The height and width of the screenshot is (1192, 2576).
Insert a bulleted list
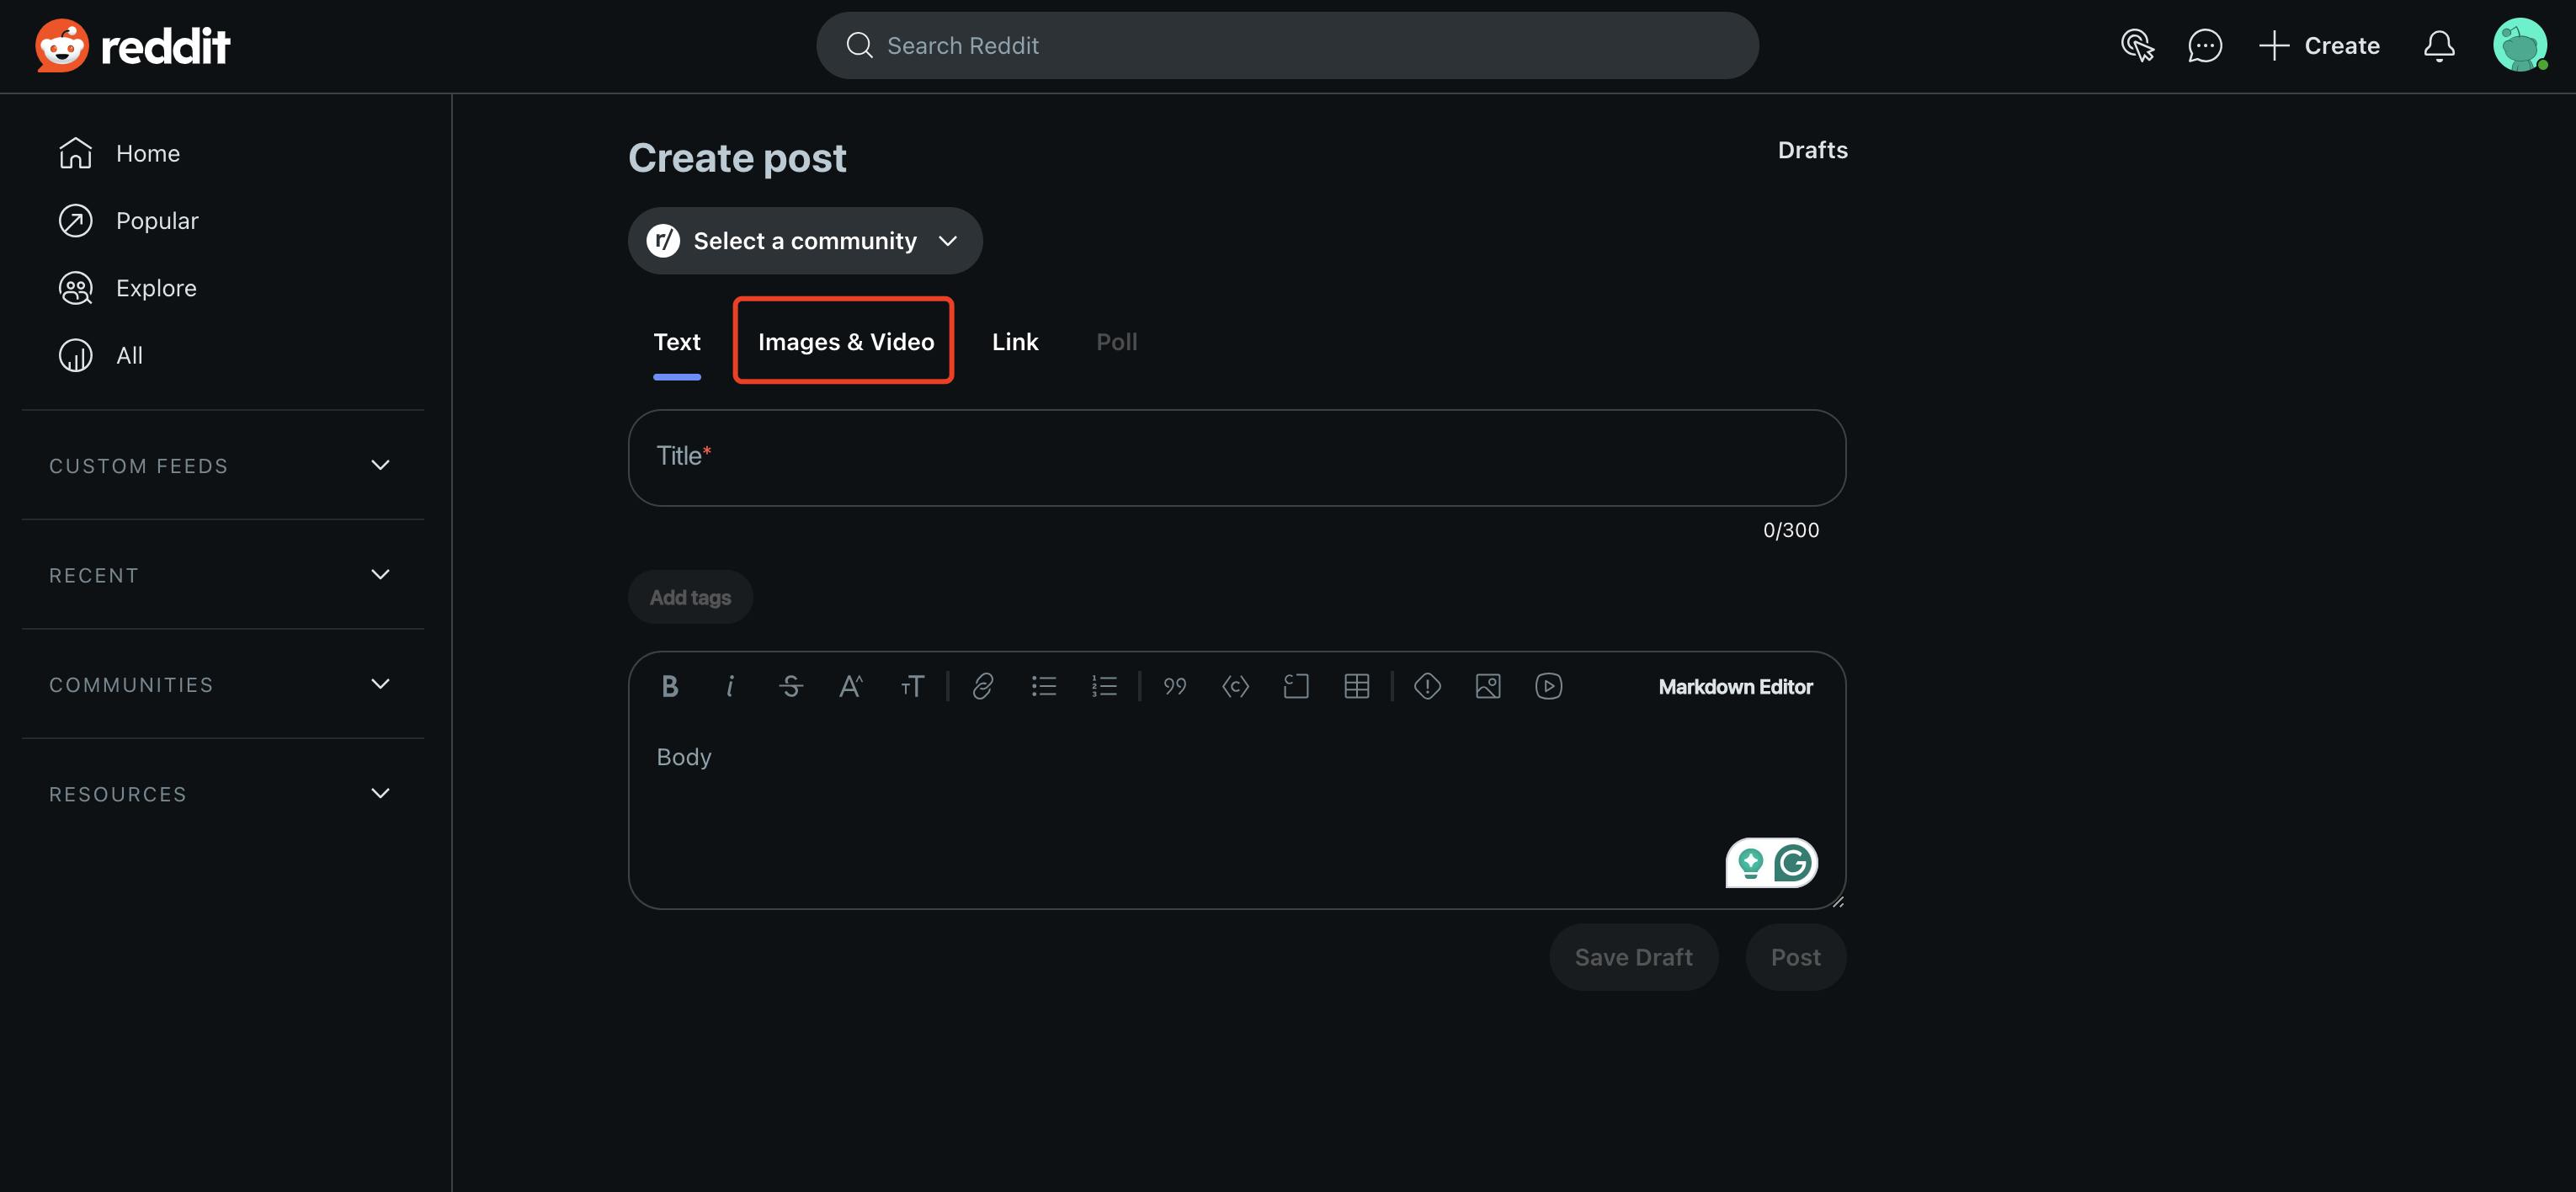click(1043, 686)
